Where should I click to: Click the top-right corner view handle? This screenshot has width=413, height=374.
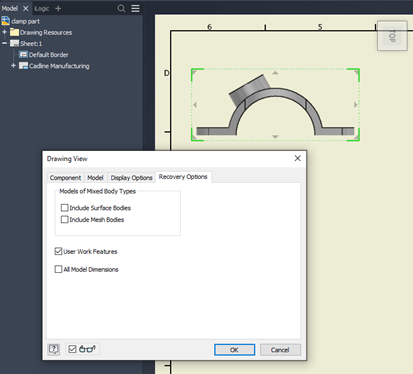pyautogui.click(x=355, y=73)
